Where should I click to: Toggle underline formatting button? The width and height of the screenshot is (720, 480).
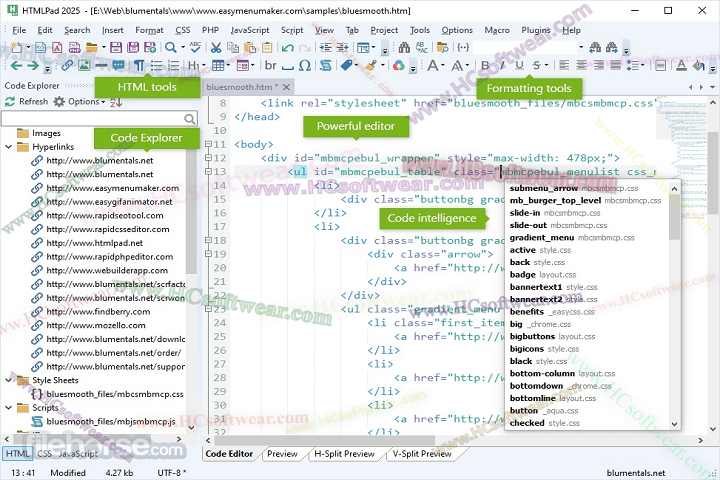pos(519,65)
